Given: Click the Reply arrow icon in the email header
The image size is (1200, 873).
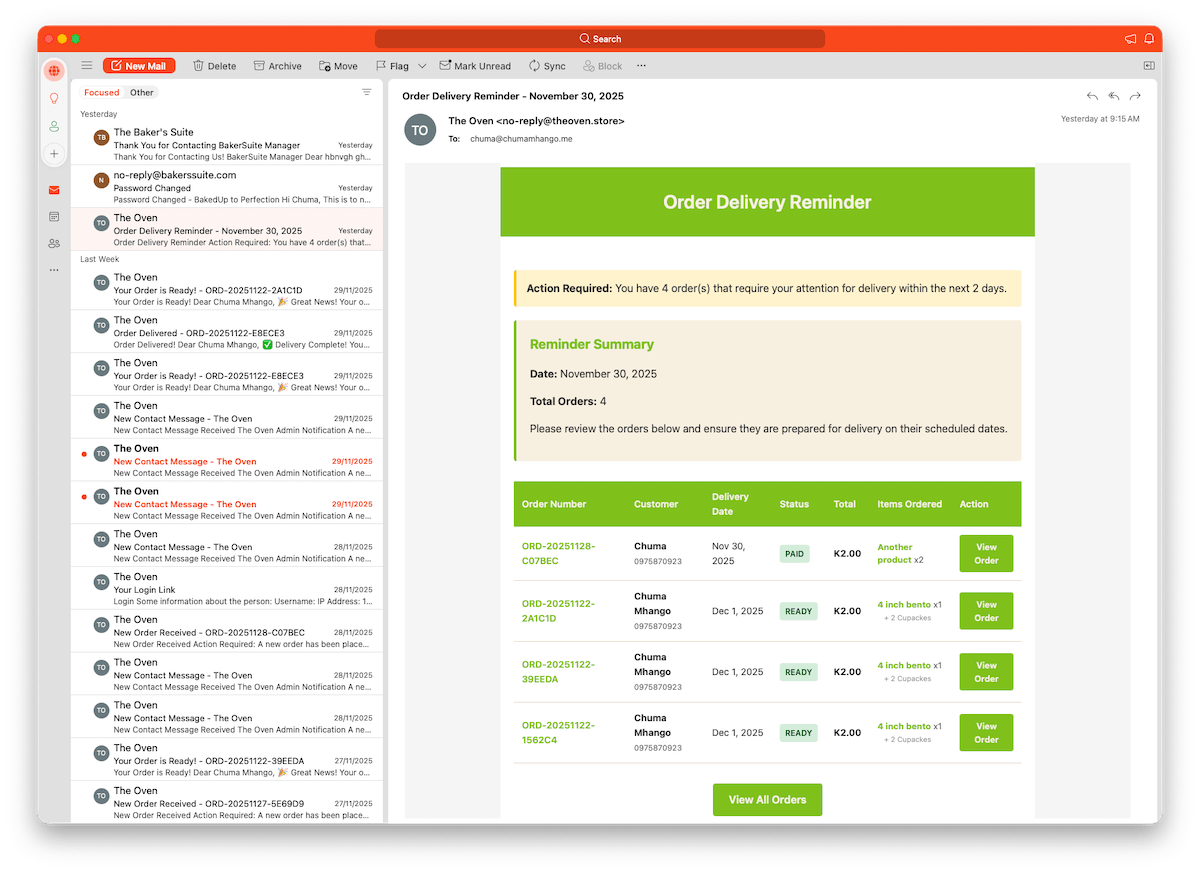Looking at the screenshot, I should pyautogui.click(x=1092, y=96).
